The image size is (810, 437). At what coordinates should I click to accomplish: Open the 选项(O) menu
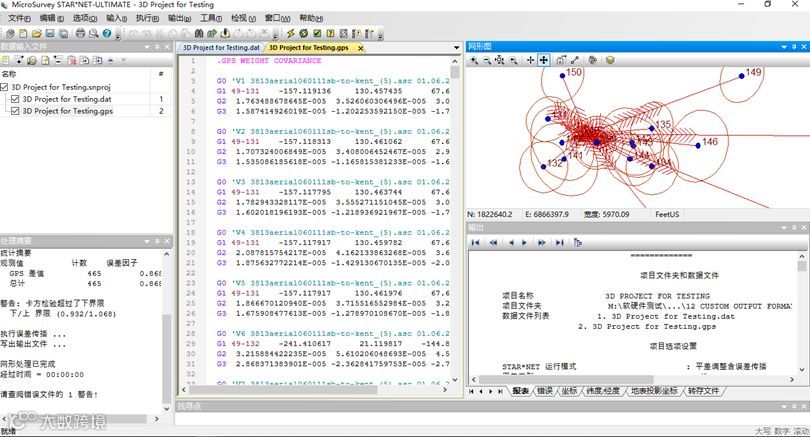(84, 18)
